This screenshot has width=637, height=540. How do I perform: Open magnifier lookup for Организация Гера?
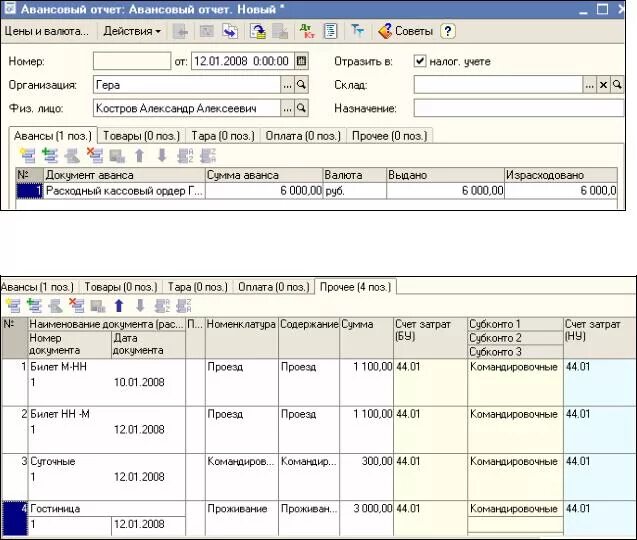[x=301, y=85]
